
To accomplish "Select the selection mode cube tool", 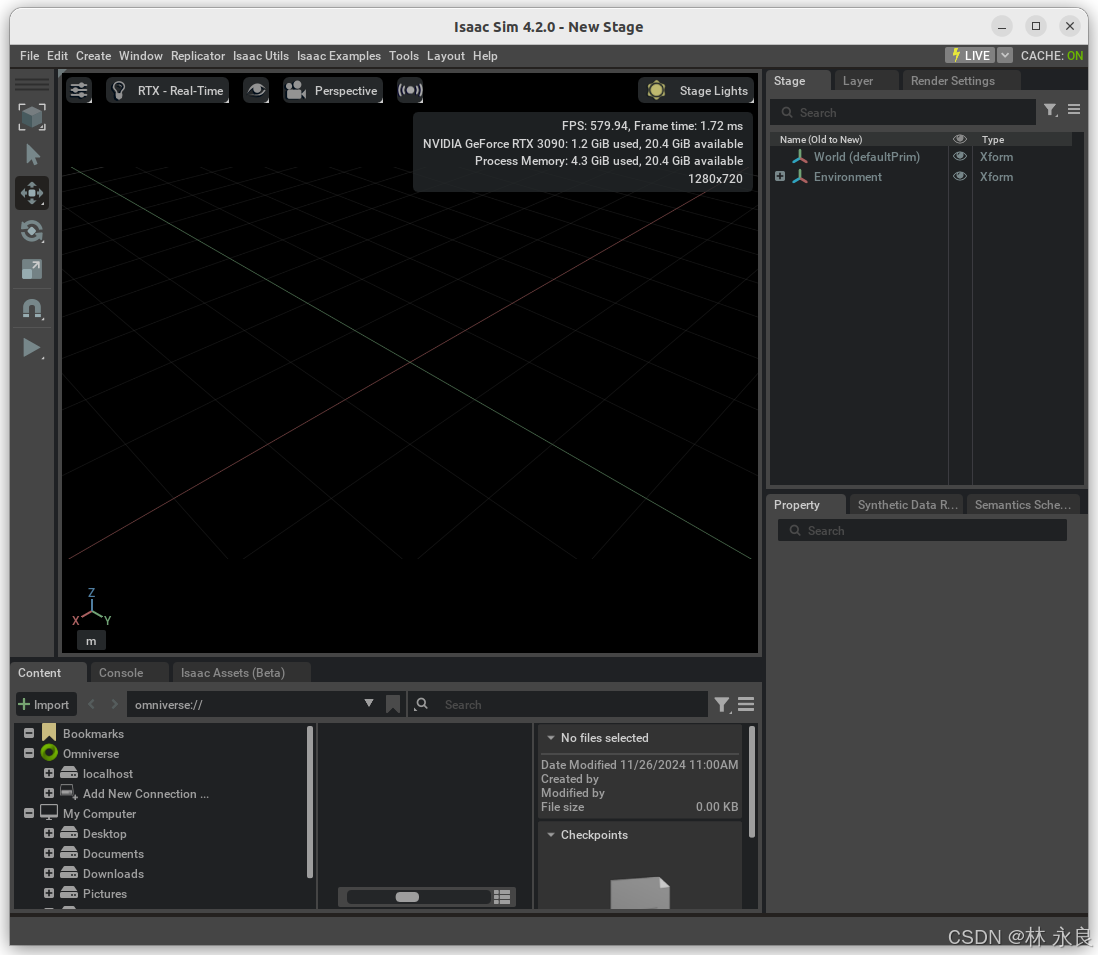I will click(32, 117).
